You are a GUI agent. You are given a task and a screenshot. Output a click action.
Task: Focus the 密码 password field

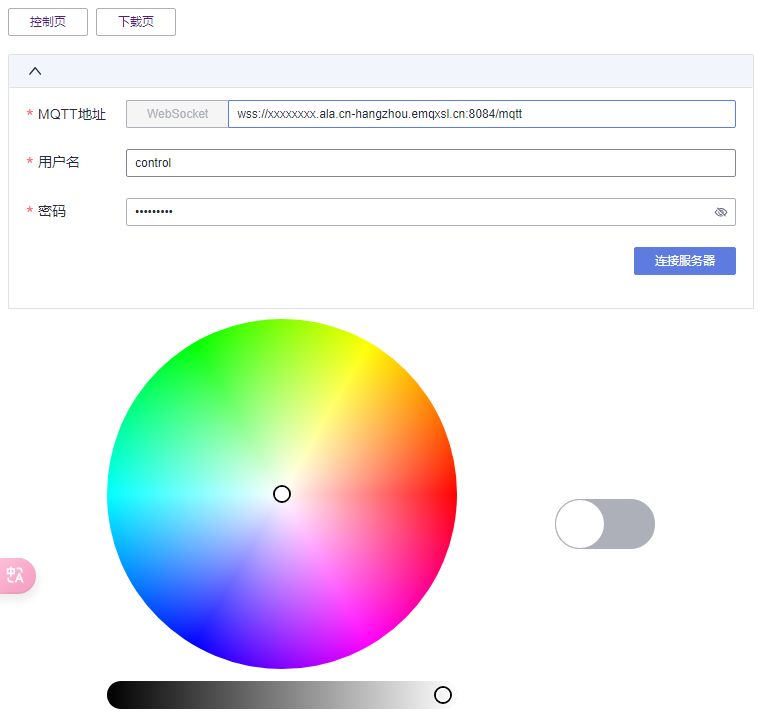click(x=431, y=212)
